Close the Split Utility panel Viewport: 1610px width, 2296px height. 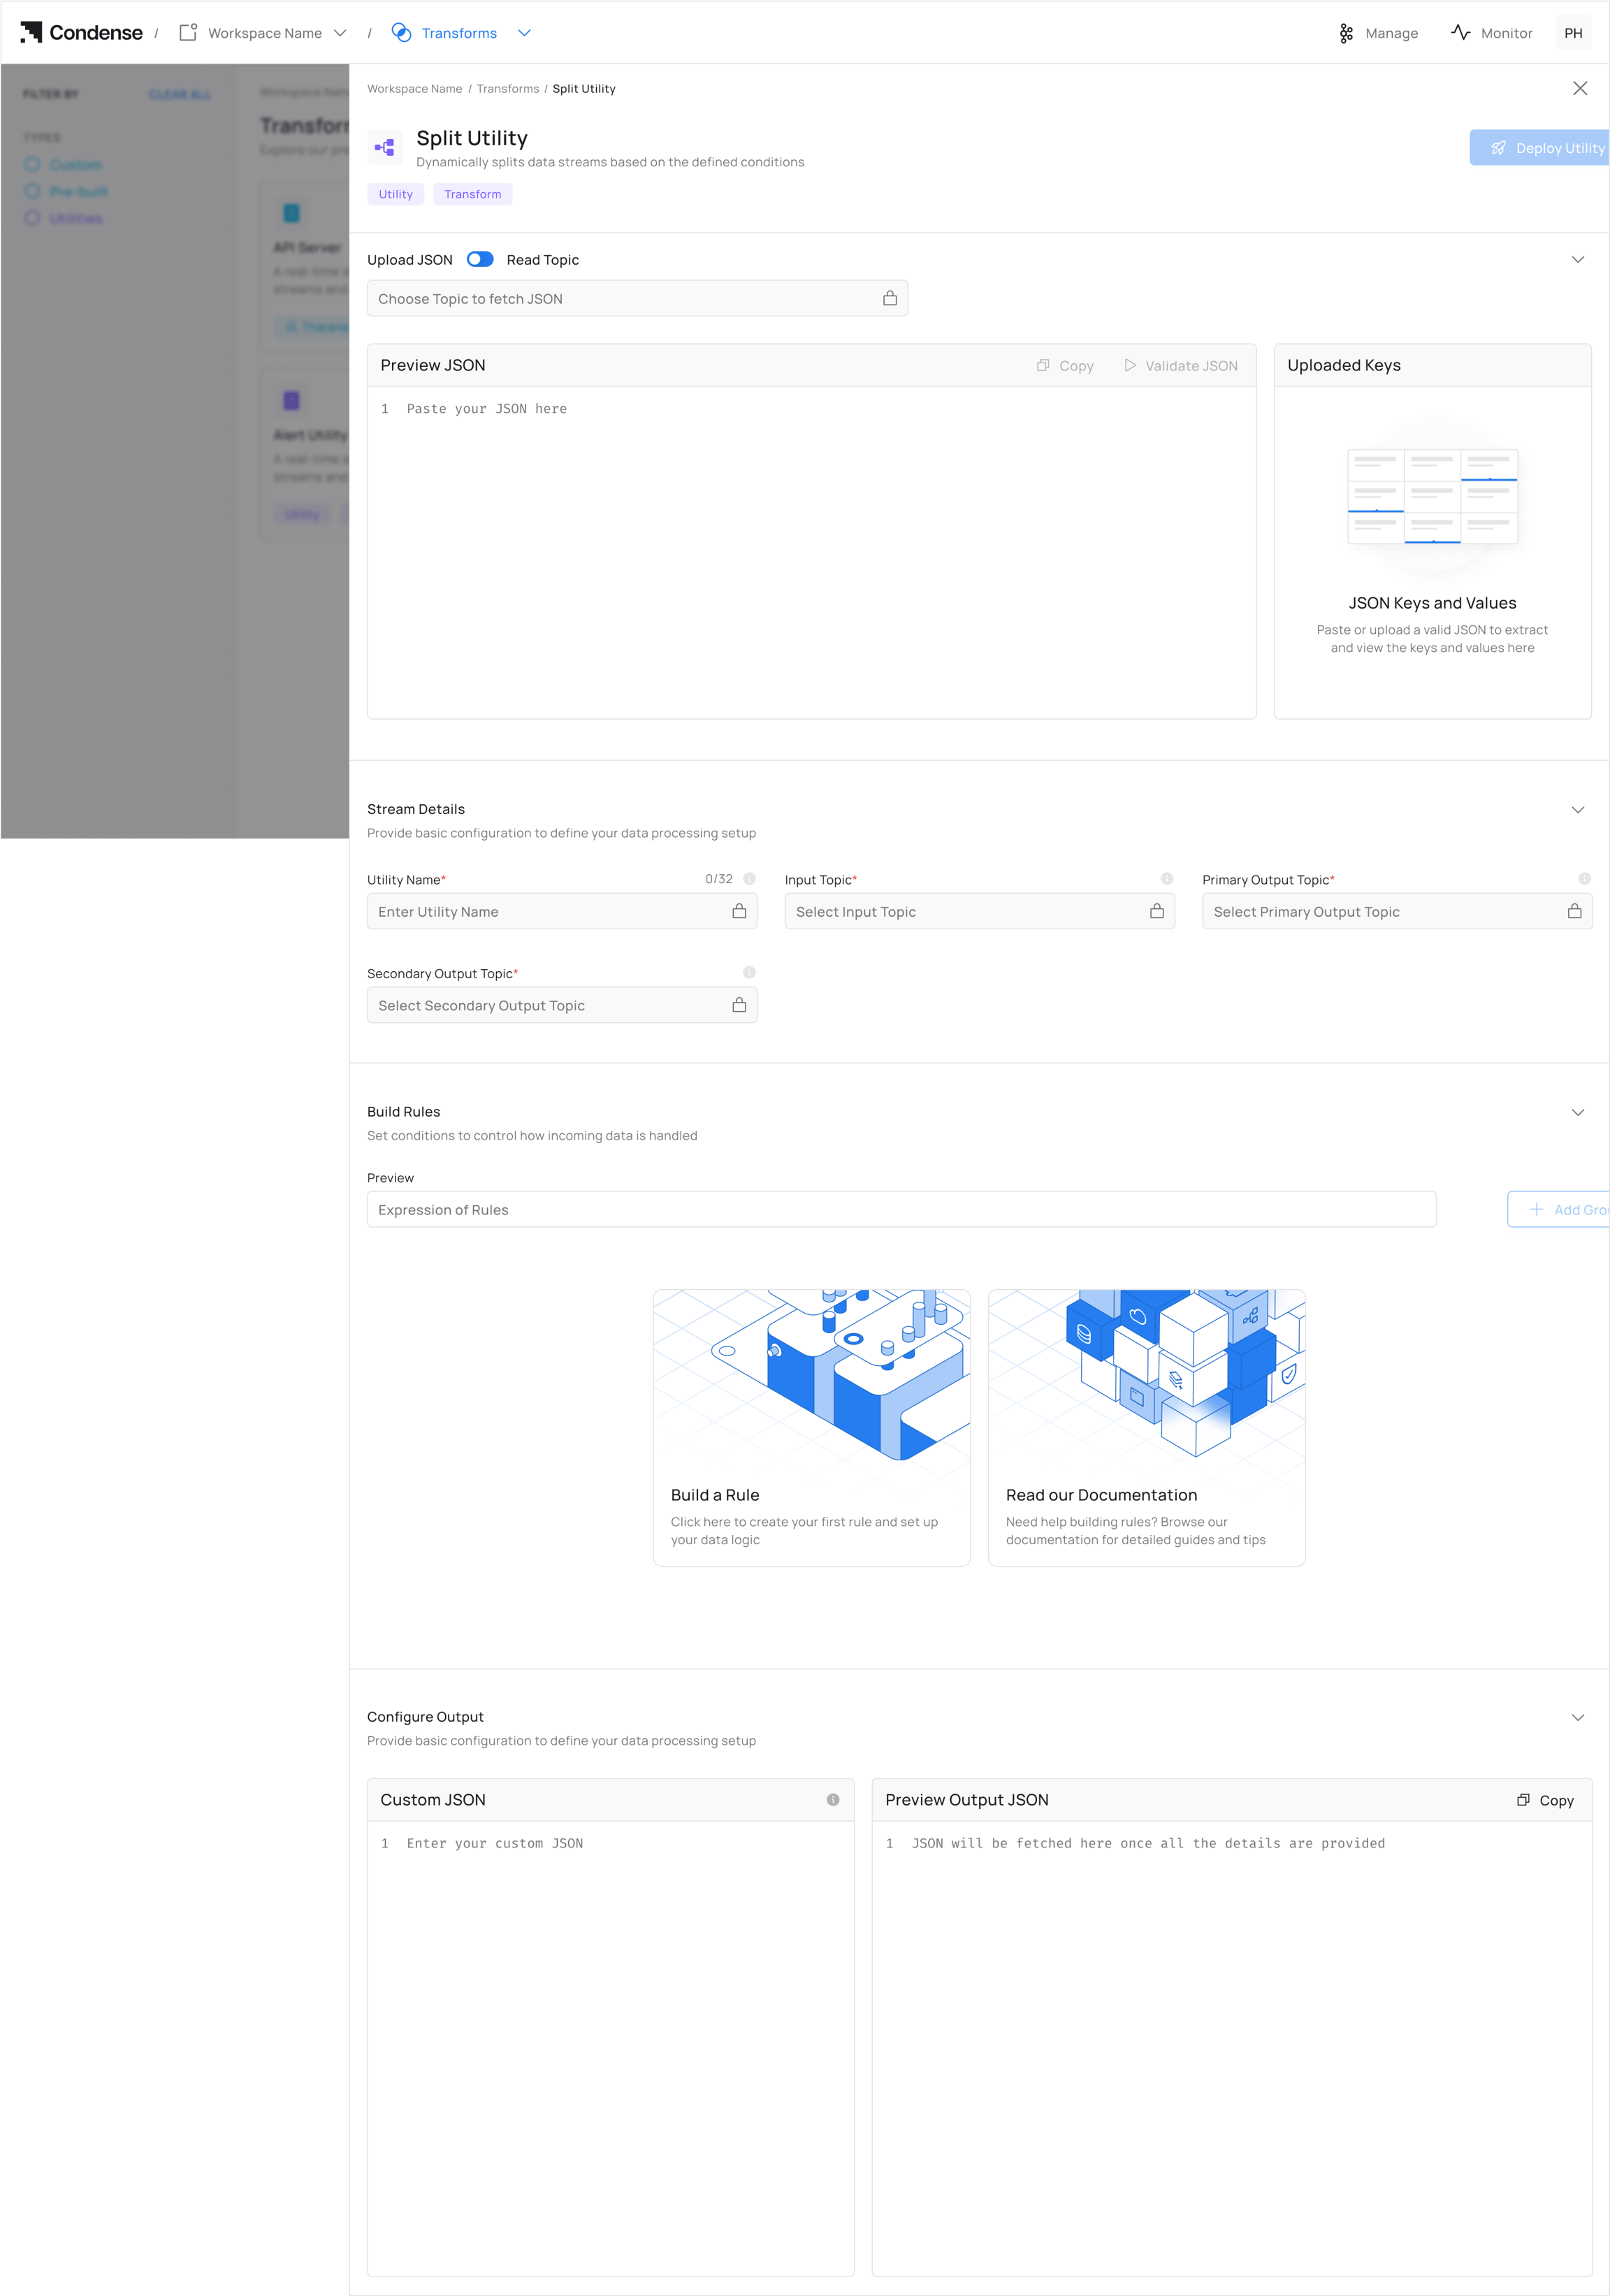1580,88
